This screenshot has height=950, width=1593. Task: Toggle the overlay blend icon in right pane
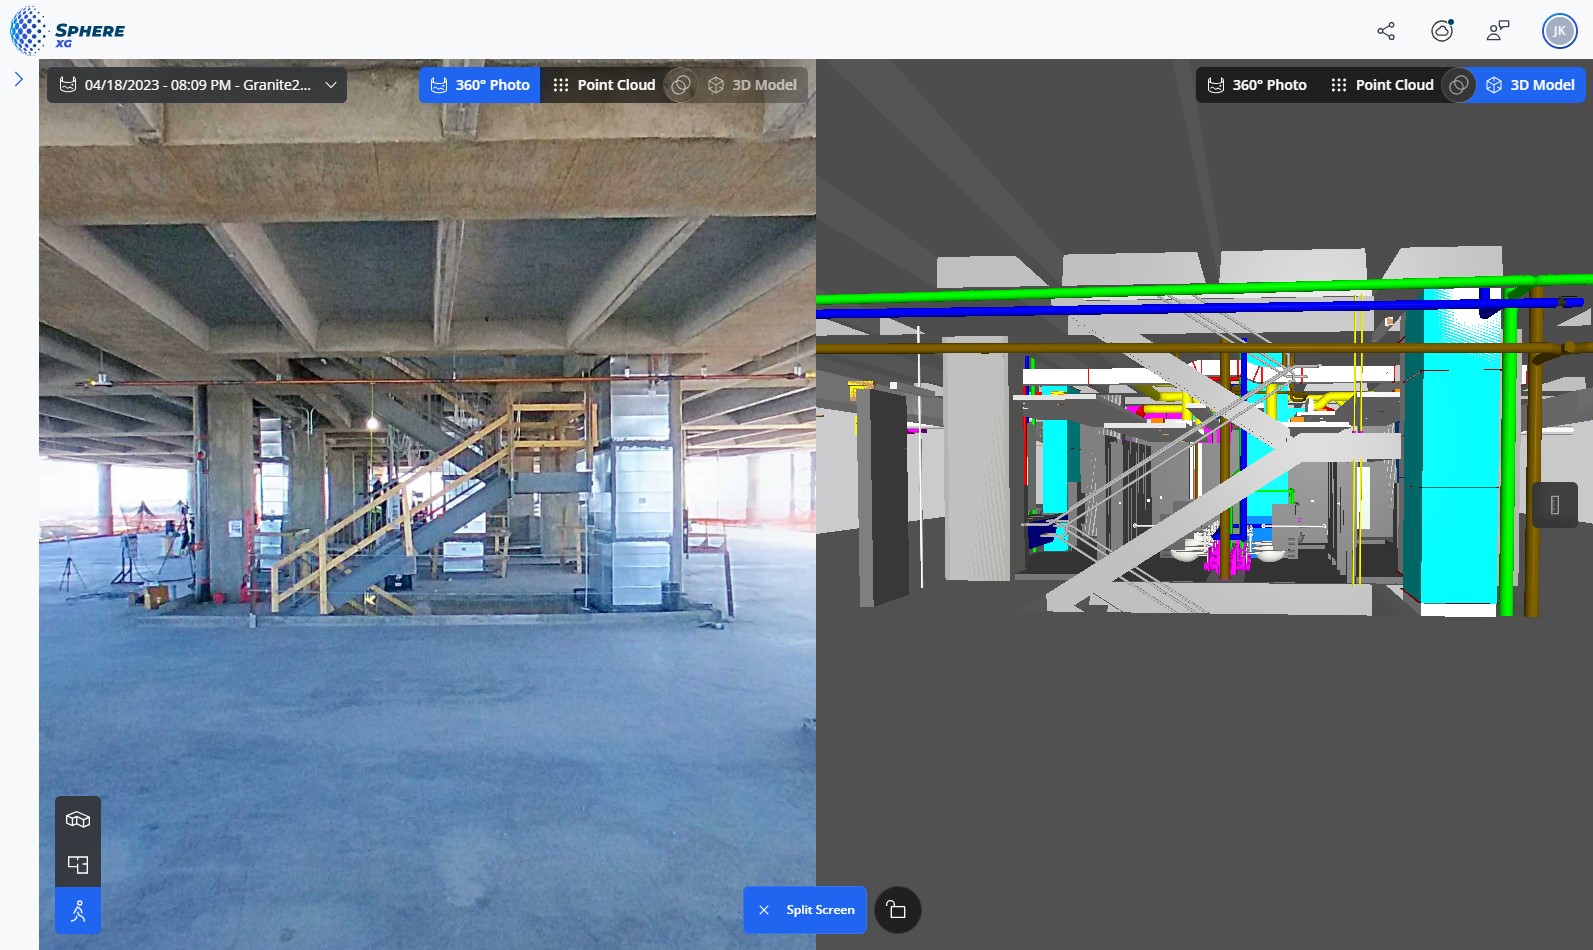coord(1459,85)
